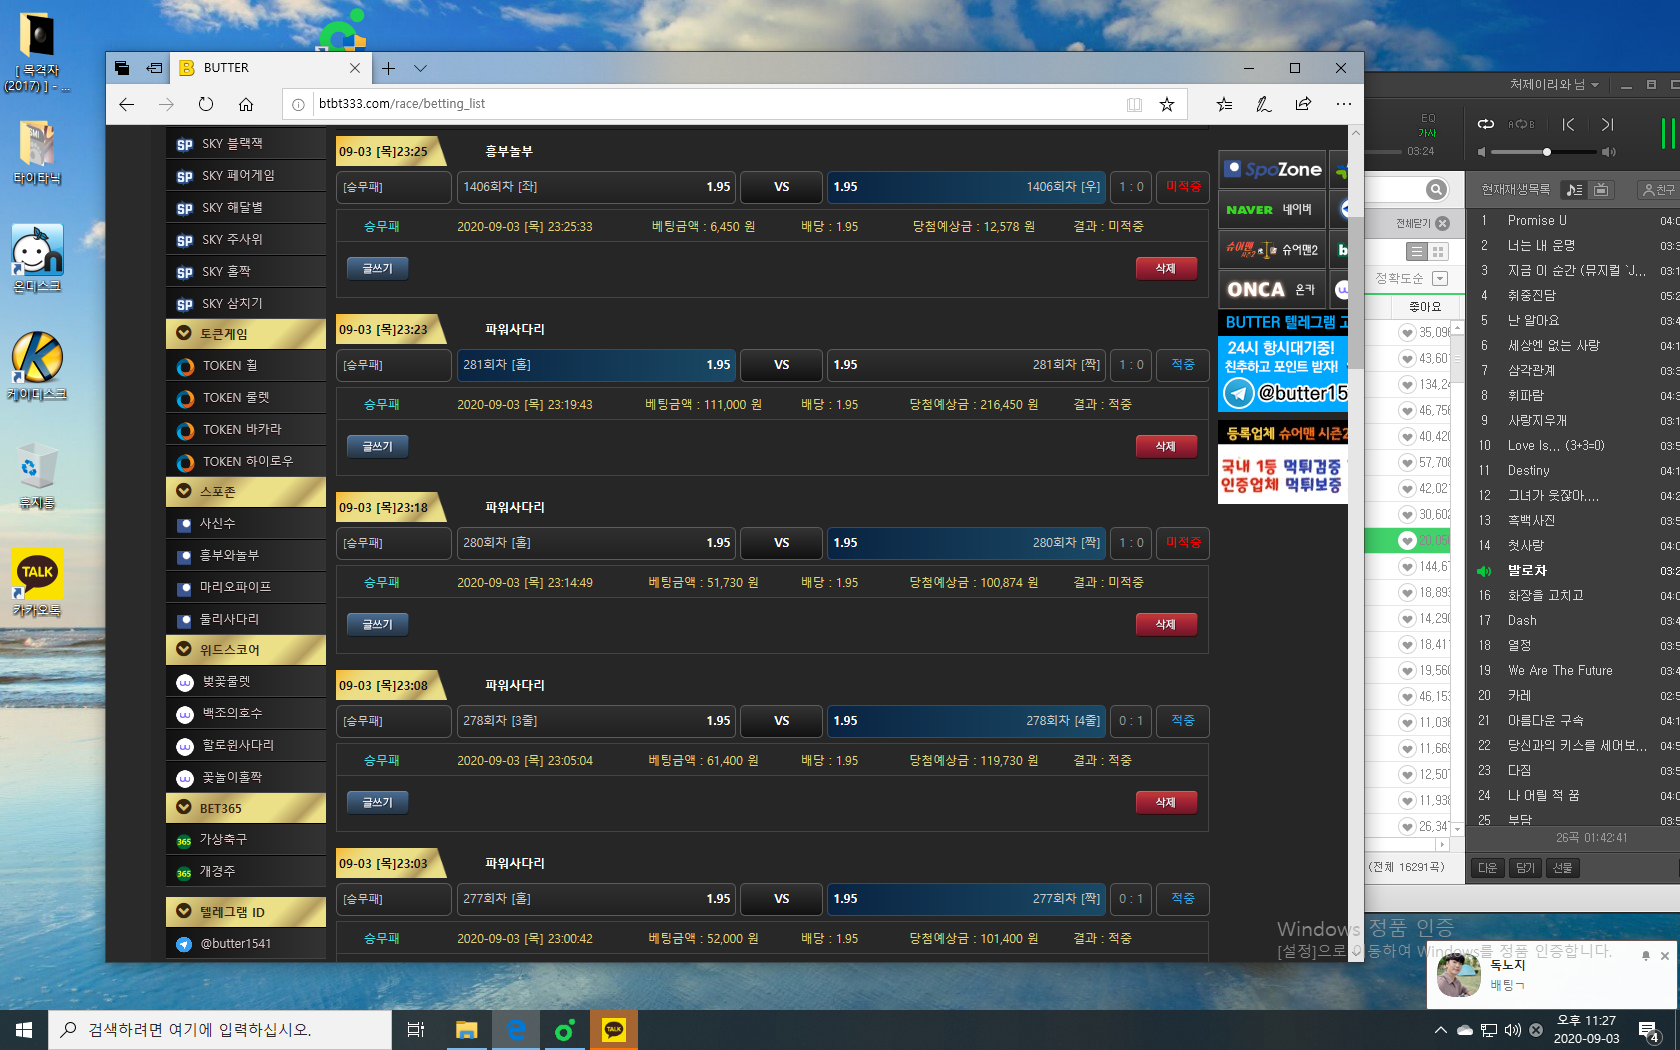Refresh the betting list page
Image resolution: width=1680 pixels, height=1050 pixels.
click(206, 104)
